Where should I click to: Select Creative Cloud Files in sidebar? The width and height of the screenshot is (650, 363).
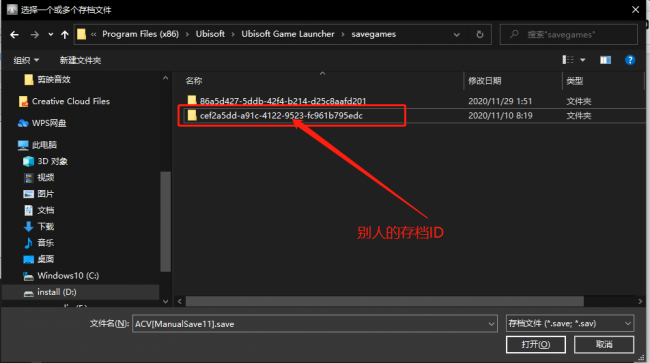coord(64,101)
